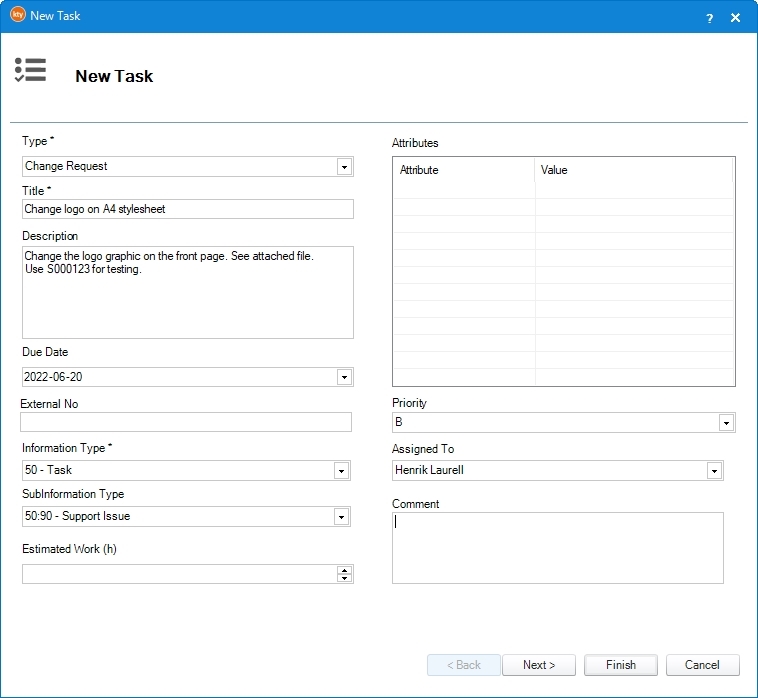This screenshot has height=698, width=758.
Task: Expand the Priority dropdown
Action: pyautogui.click(x=726, y=423)
